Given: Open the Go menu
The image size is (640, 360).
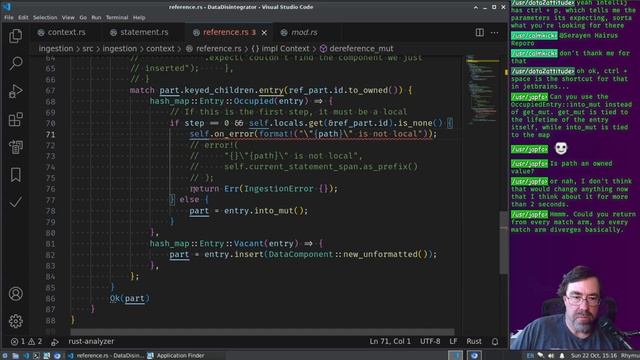Looking at the screenshot, I should click(x=83, y=18).
